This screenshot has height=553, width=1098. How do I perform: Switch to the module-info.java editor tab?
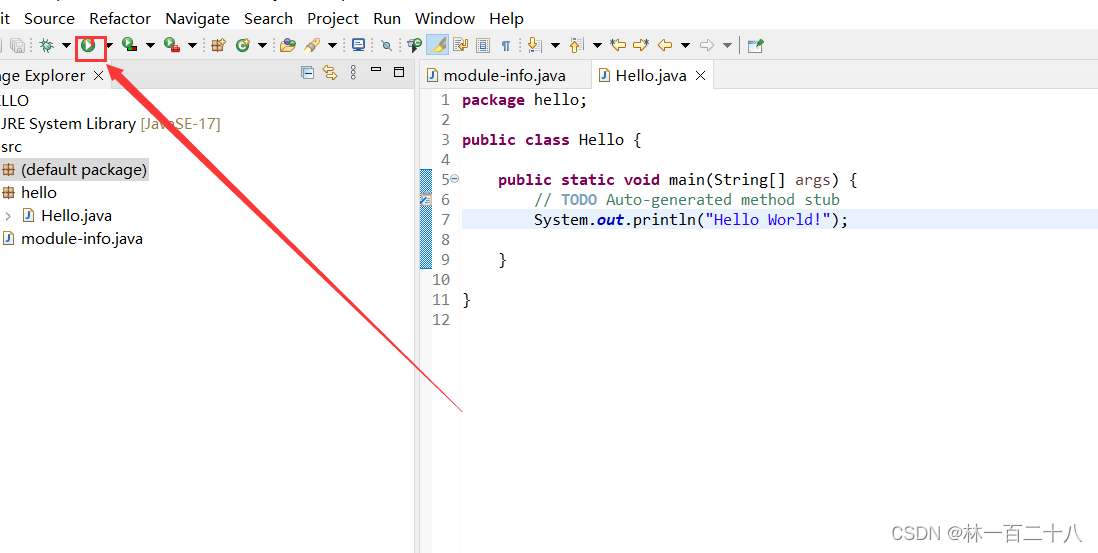tap(504, 76)
